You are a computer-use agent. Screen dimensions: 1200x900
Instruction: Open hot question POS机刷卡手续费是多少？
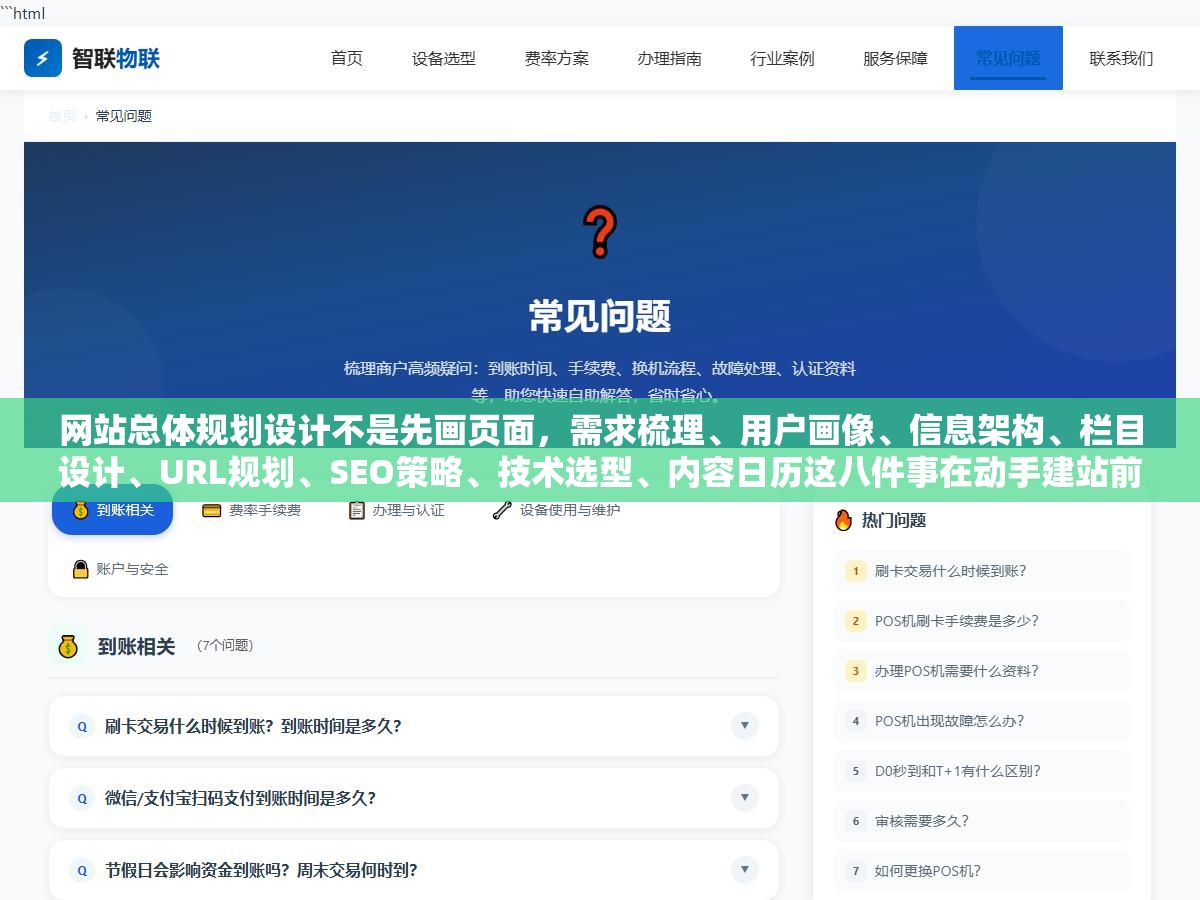(982, 621)
